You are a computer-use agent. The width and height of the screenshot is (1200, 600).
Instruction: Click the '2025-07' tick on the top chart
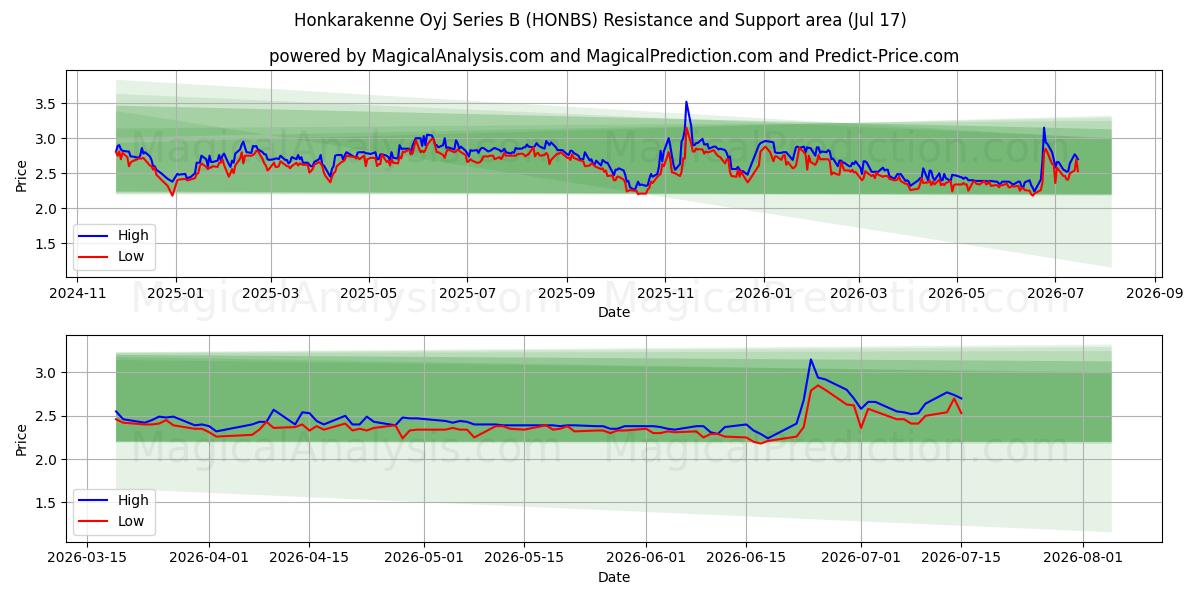[467, 293]
